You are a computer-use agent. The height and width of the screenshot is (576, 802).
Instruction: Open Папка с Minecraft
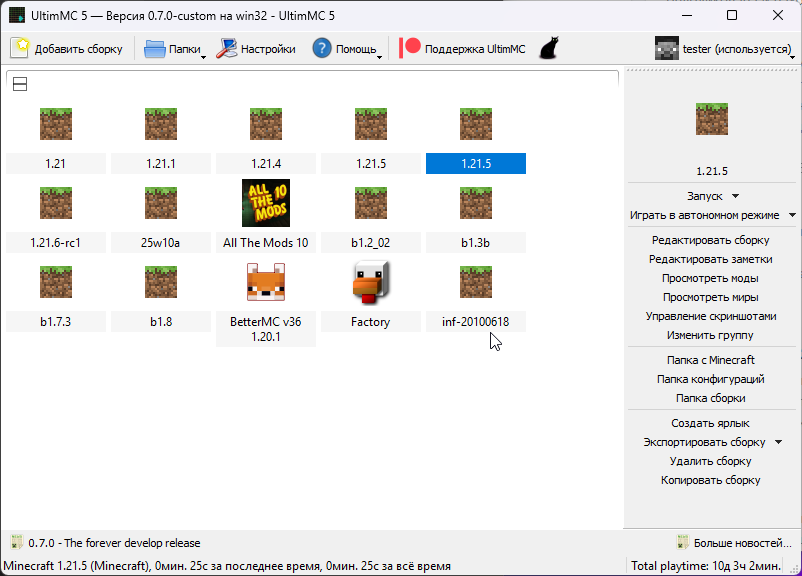tap(710, 360)
